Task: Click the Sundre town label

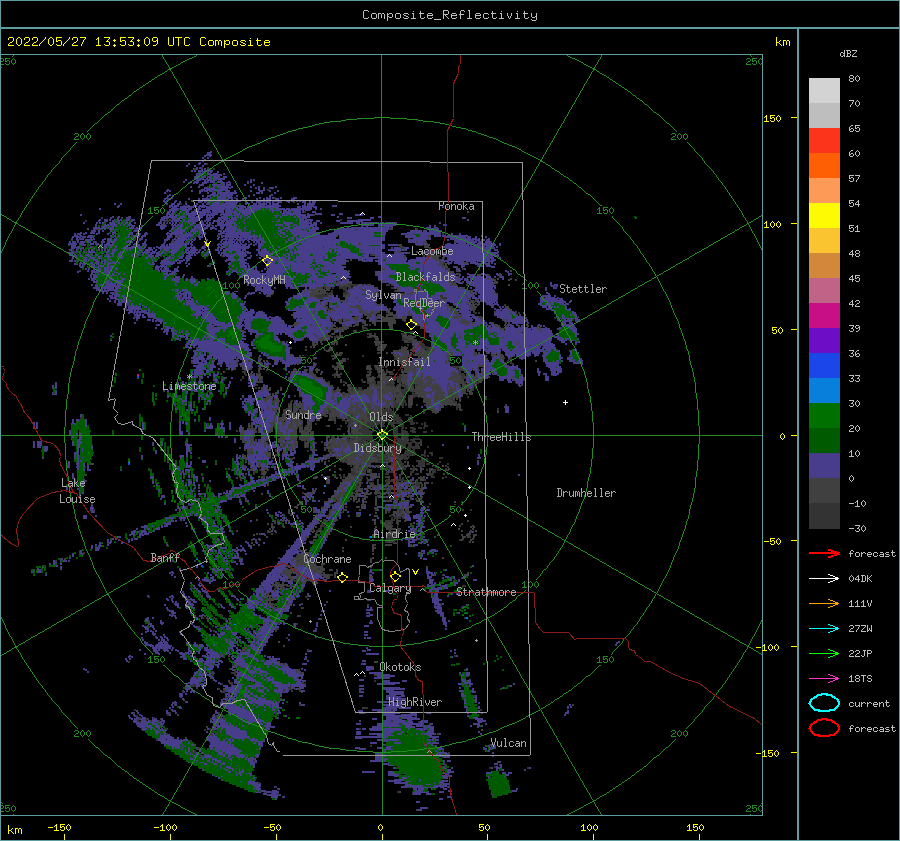Action: 303,414
